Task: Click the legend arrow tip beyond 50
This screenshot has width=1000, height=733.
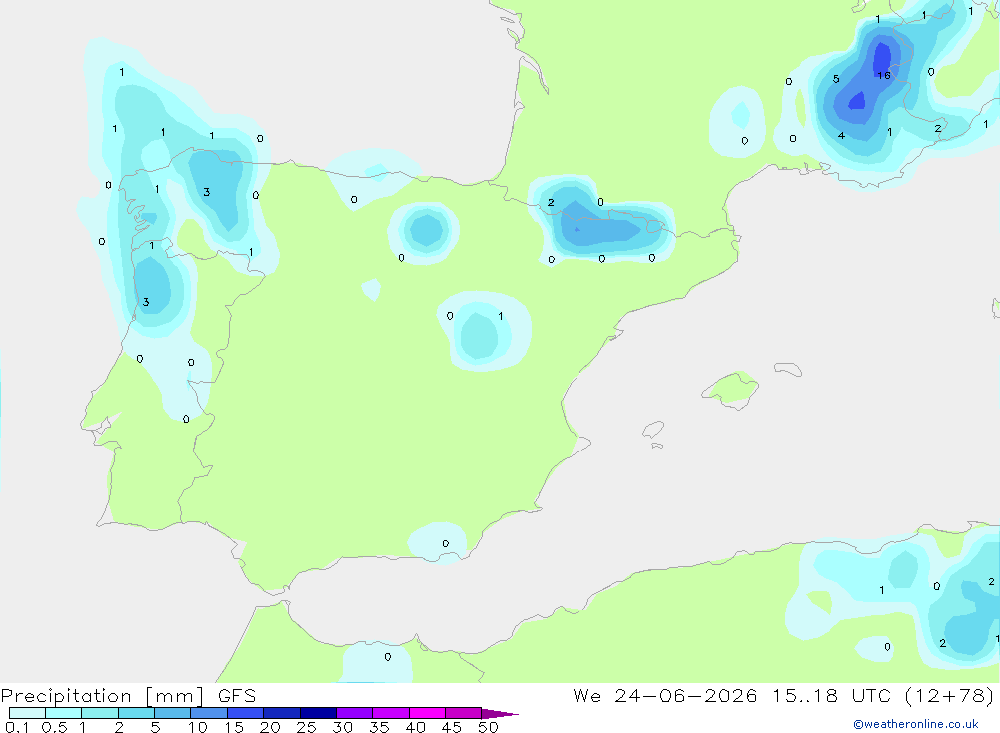Action: pyautogui.click(x=500, y=713)
